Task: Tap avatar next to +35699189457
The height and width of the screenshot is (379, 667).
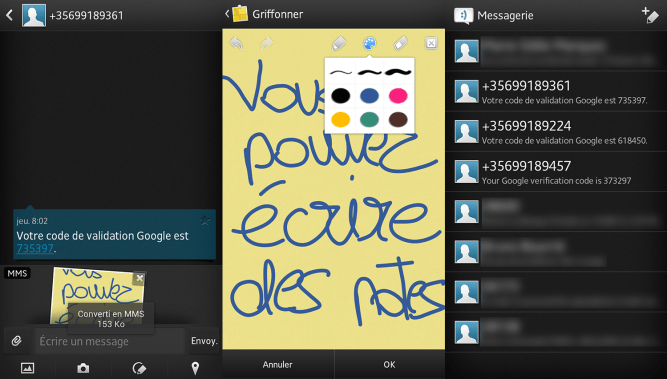Action: click(466, 171)
